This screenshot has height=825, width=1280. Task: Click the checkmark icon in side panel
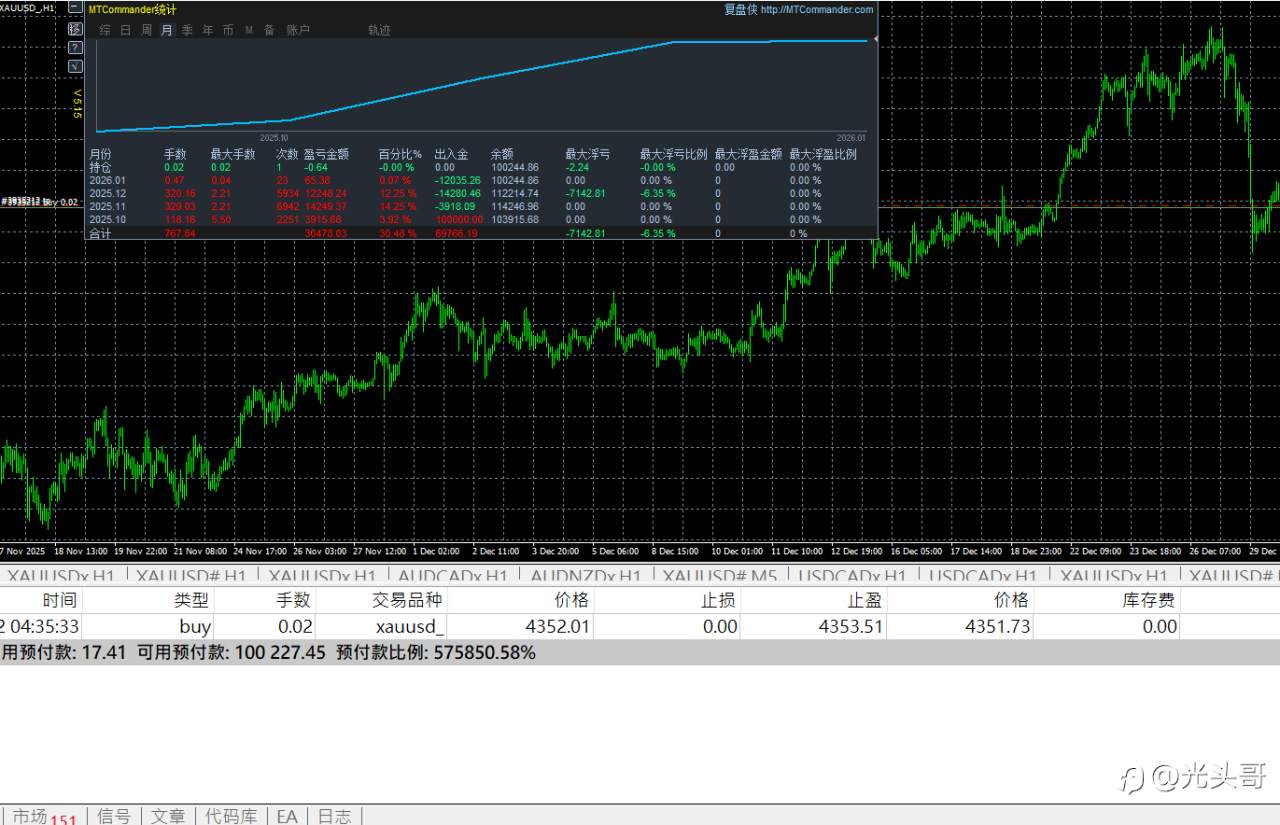(75, 66)
